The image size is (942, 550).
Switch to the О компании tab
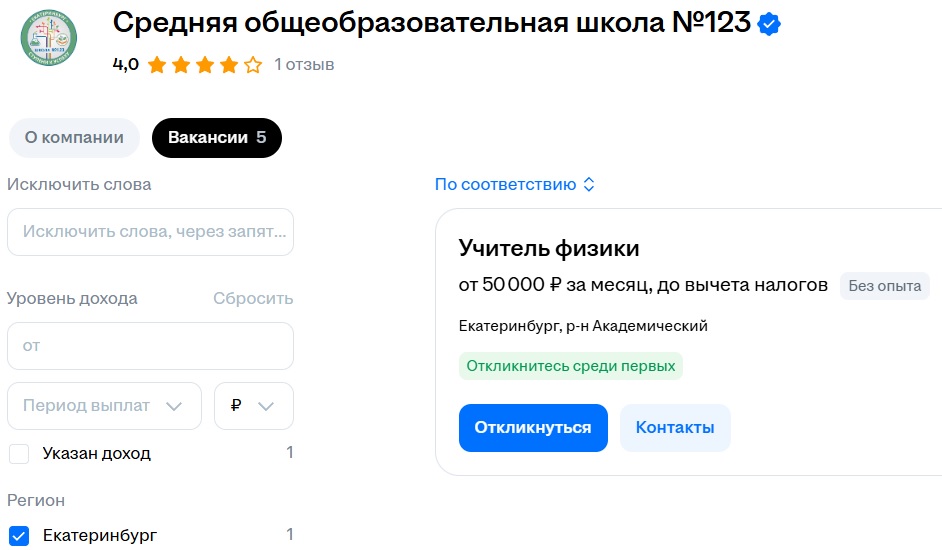pyautogui.click(x=74, y=138)
